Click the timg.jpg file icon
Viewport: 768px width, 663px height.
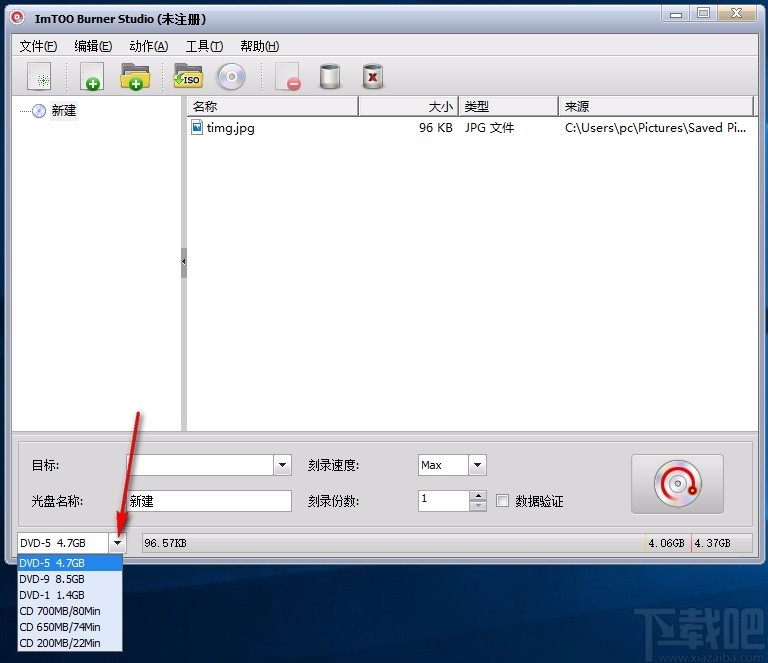pyautogui.click(x=197, y=127)
